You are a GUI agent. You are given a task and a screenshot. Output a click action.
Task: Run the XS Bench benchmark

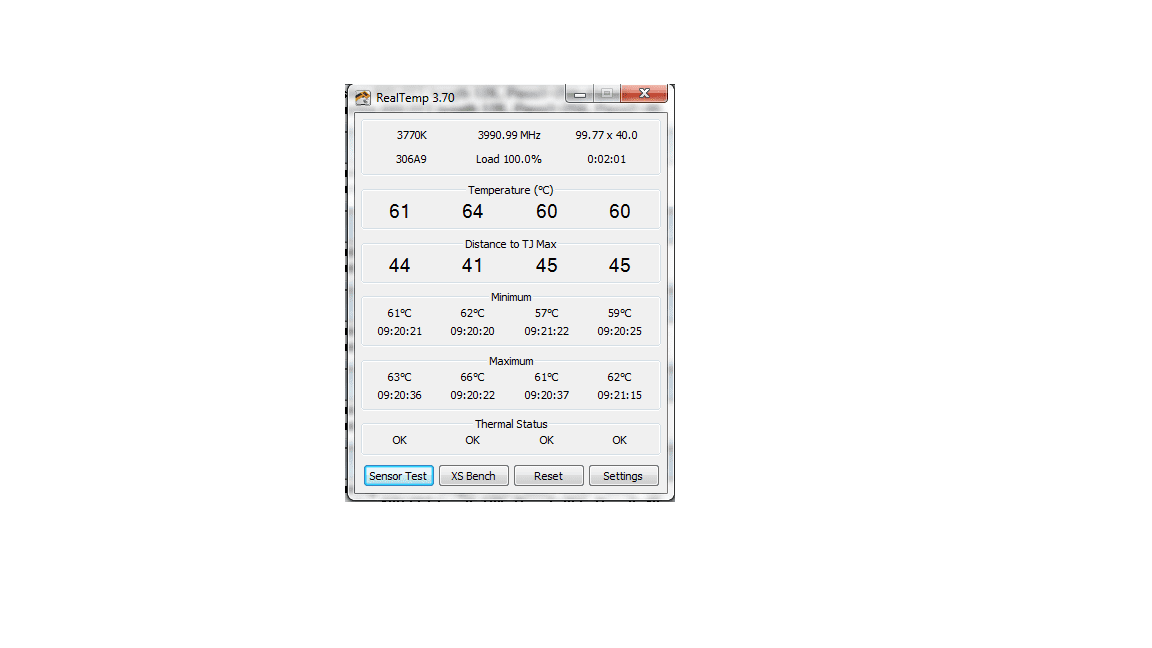click(x=473, y=476)
